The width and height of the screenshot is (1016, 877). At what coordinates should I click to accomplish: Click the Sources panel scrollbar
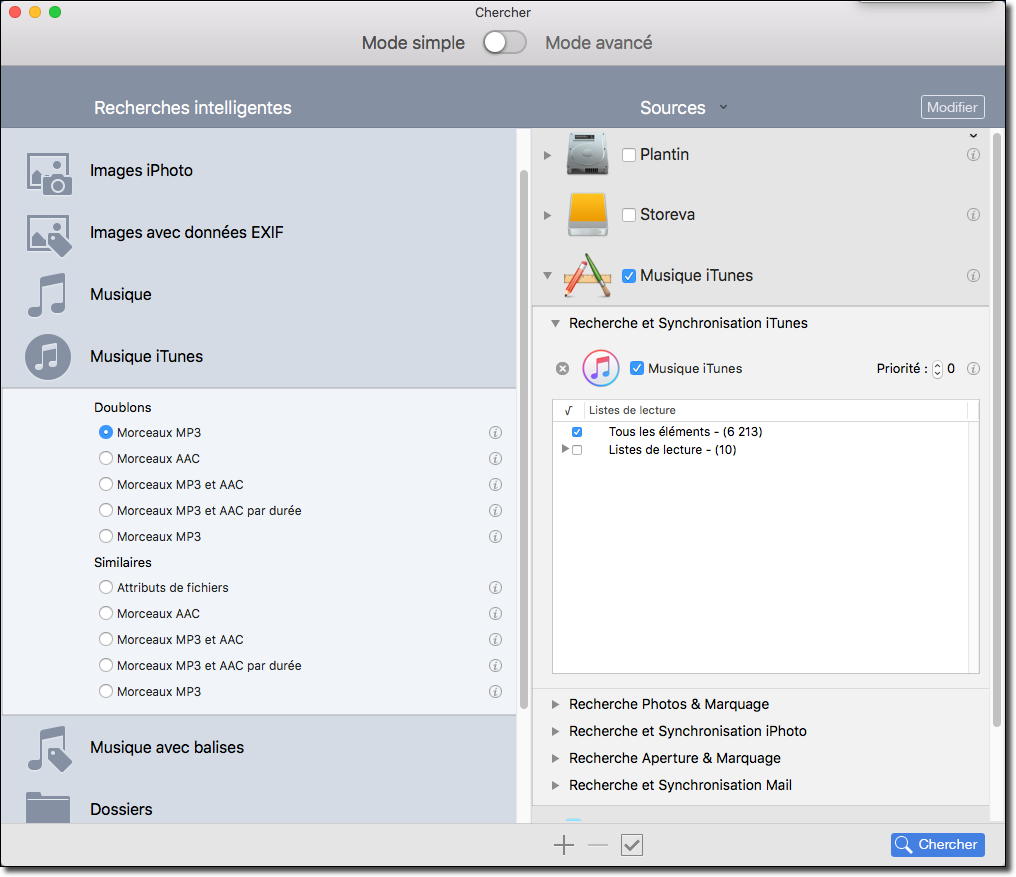coord(997,430)
